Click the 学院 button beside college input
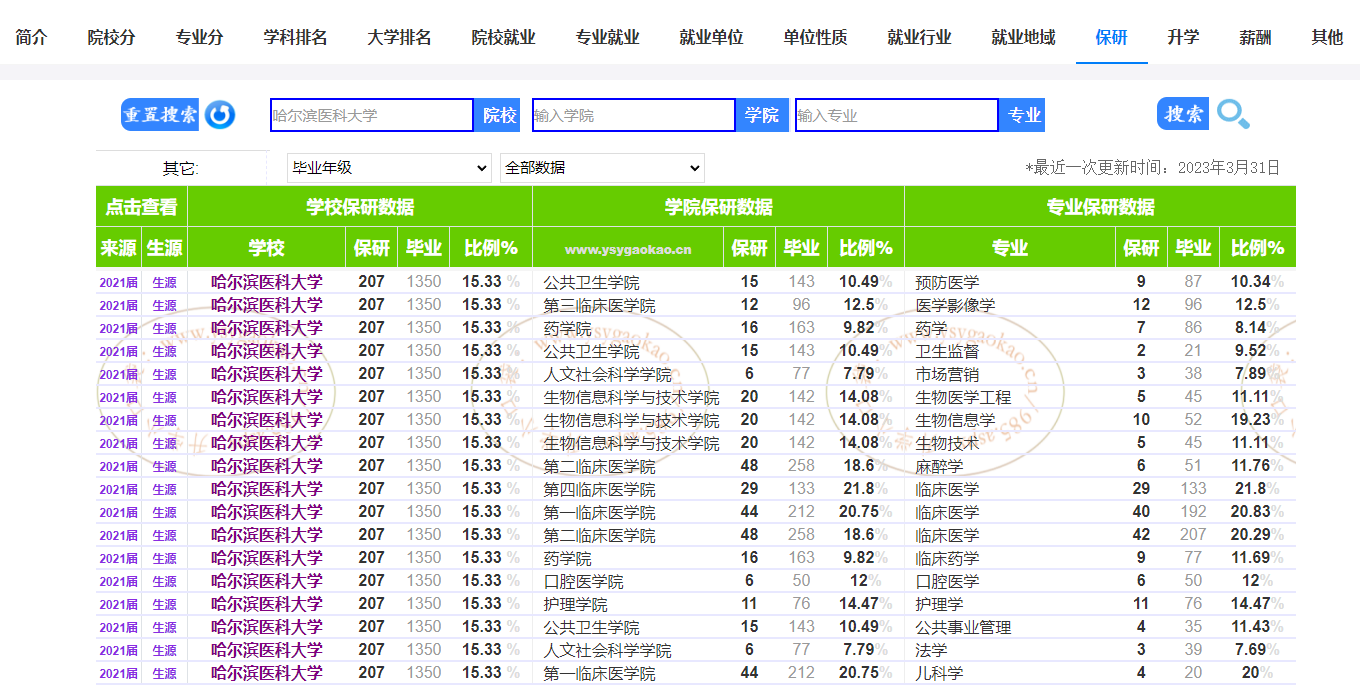Viewport: 1360px width, 685px height. pos(762,115)
